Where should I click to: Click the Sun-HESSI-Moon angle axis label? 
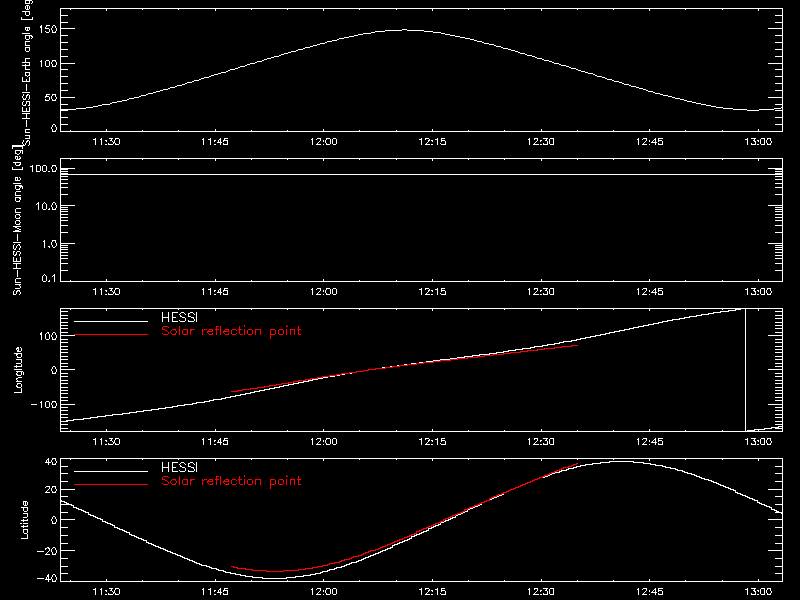point(17,220)
